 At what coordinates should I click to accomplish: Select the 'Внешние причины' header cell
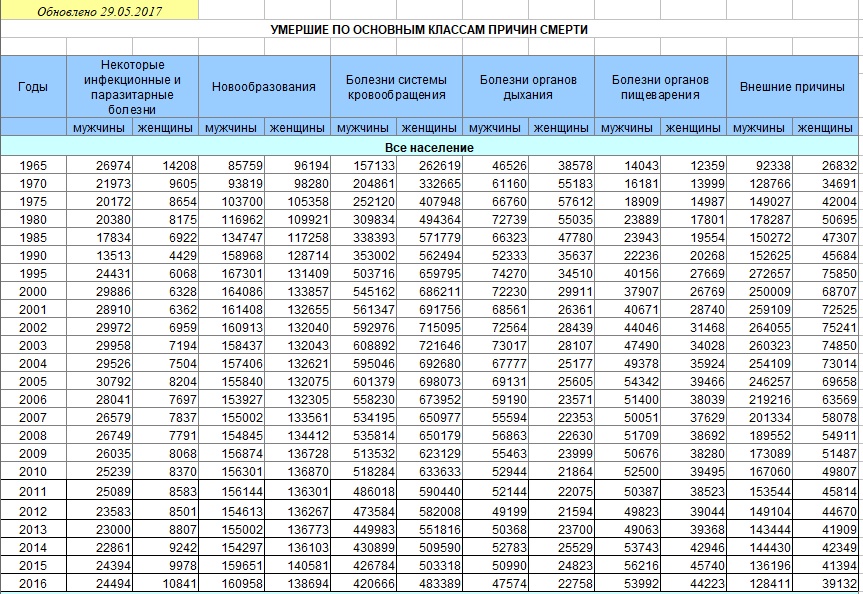pyautogui.click(x=793, y=86)
